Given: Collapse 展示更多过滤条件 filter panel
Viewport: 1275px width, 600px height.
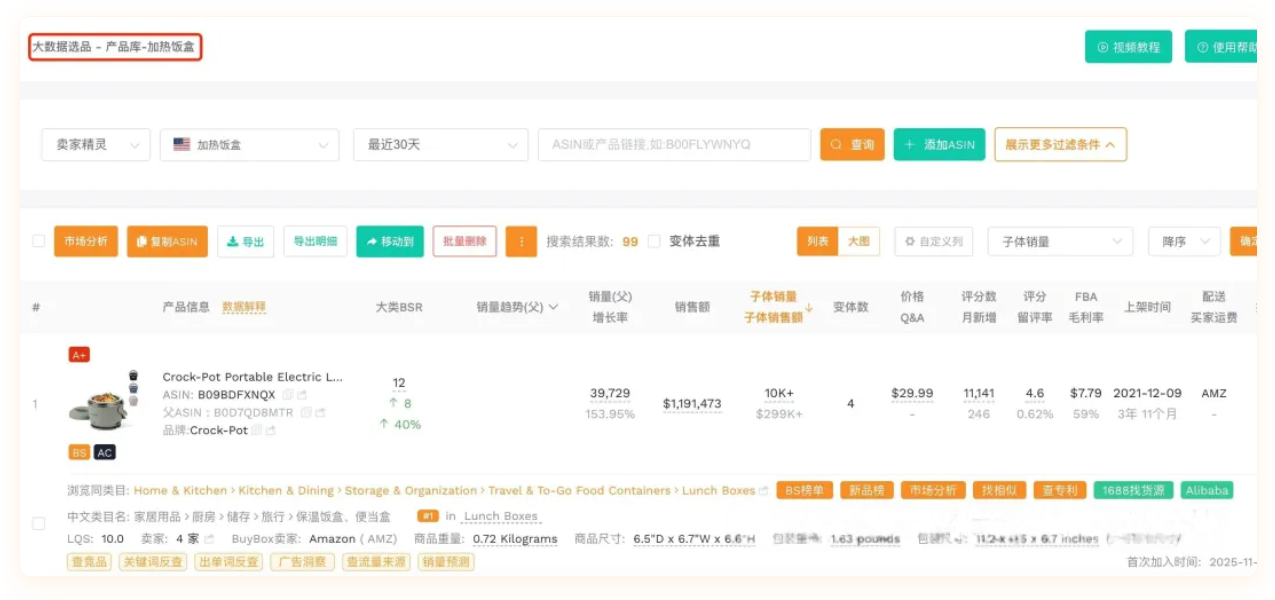Looking at the screenshot, I should [x=1058, y=144].
